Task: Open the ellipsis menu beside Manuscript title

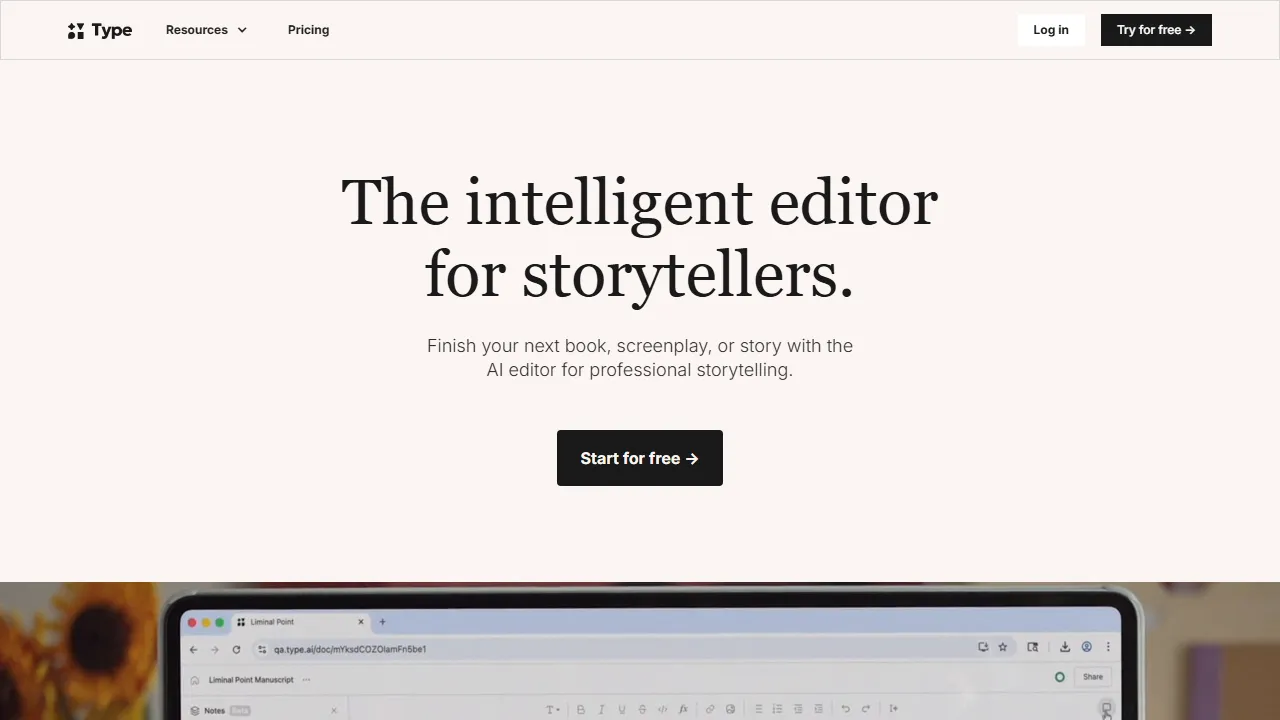Action: pos(306,680)
